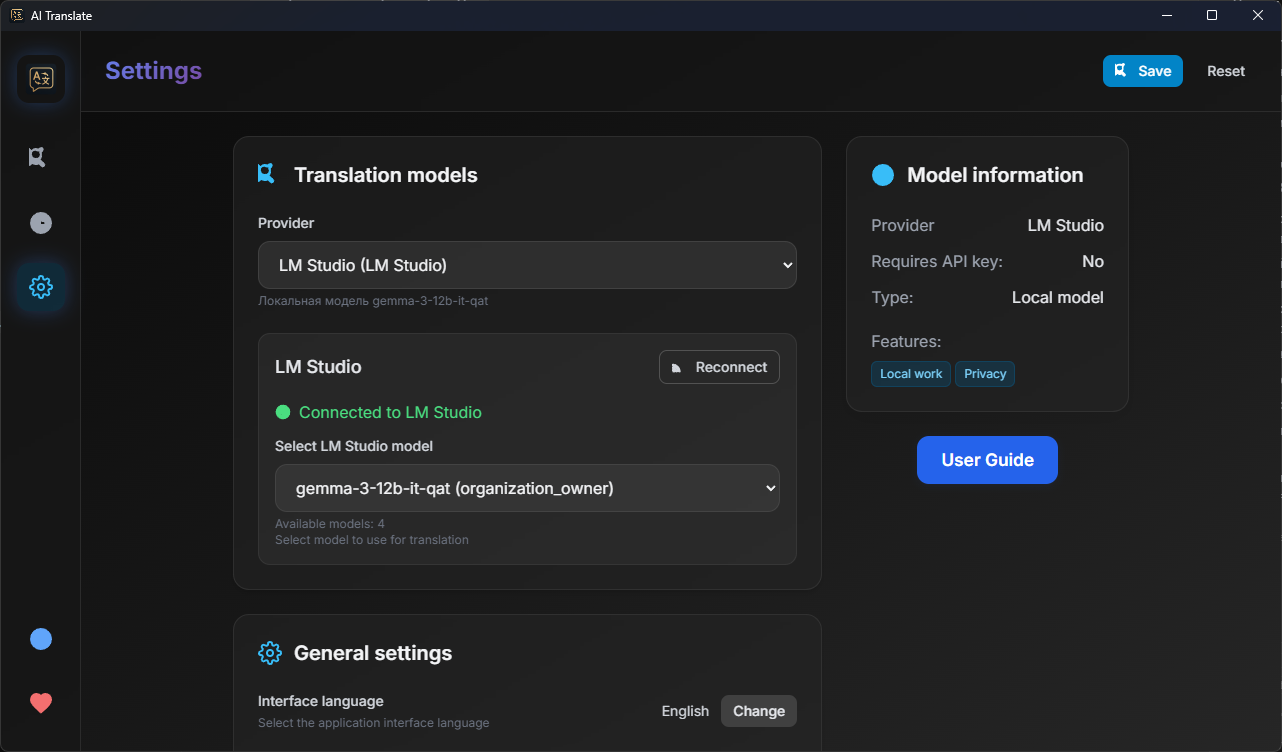Click the blue circle icon in sidebar

coord(41,639)
